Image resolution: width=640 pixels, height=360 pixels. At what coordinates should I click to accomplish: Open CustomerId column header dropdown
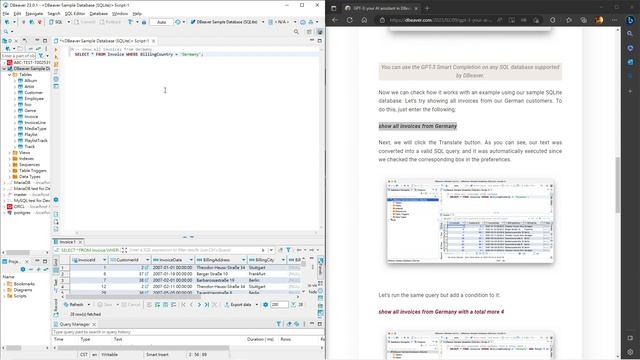point(147,260)
